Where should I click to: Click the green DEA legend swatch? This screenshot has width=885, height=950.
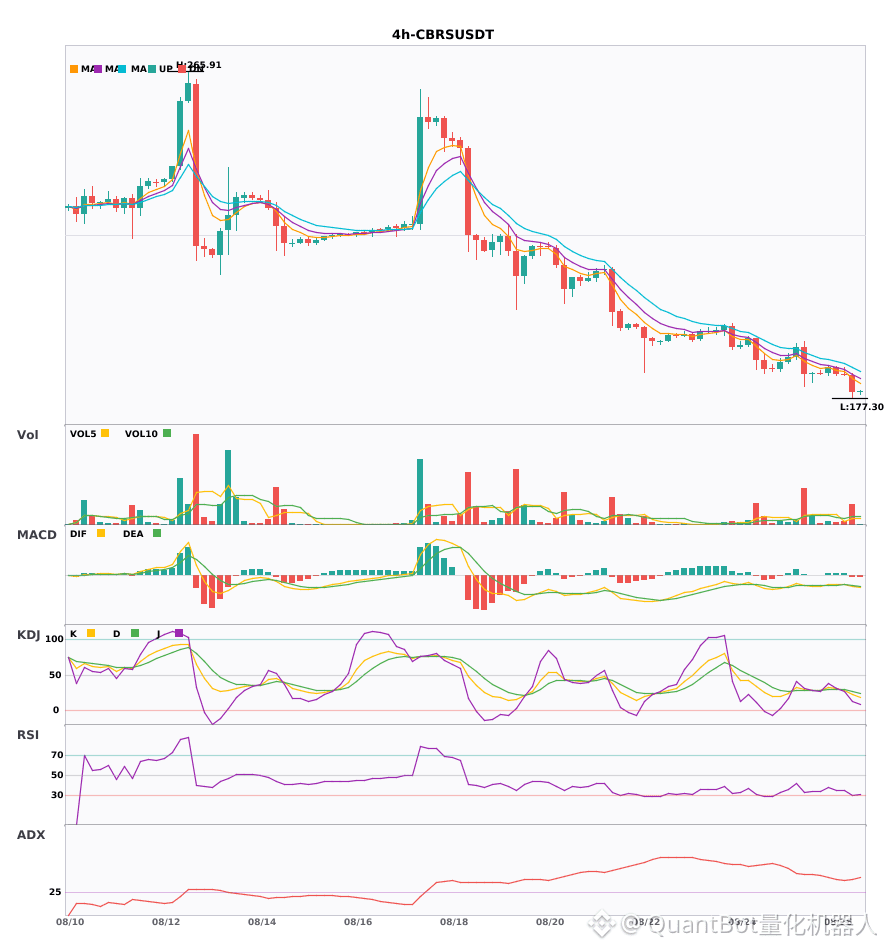pyautogui.click(x=157, y=533)
